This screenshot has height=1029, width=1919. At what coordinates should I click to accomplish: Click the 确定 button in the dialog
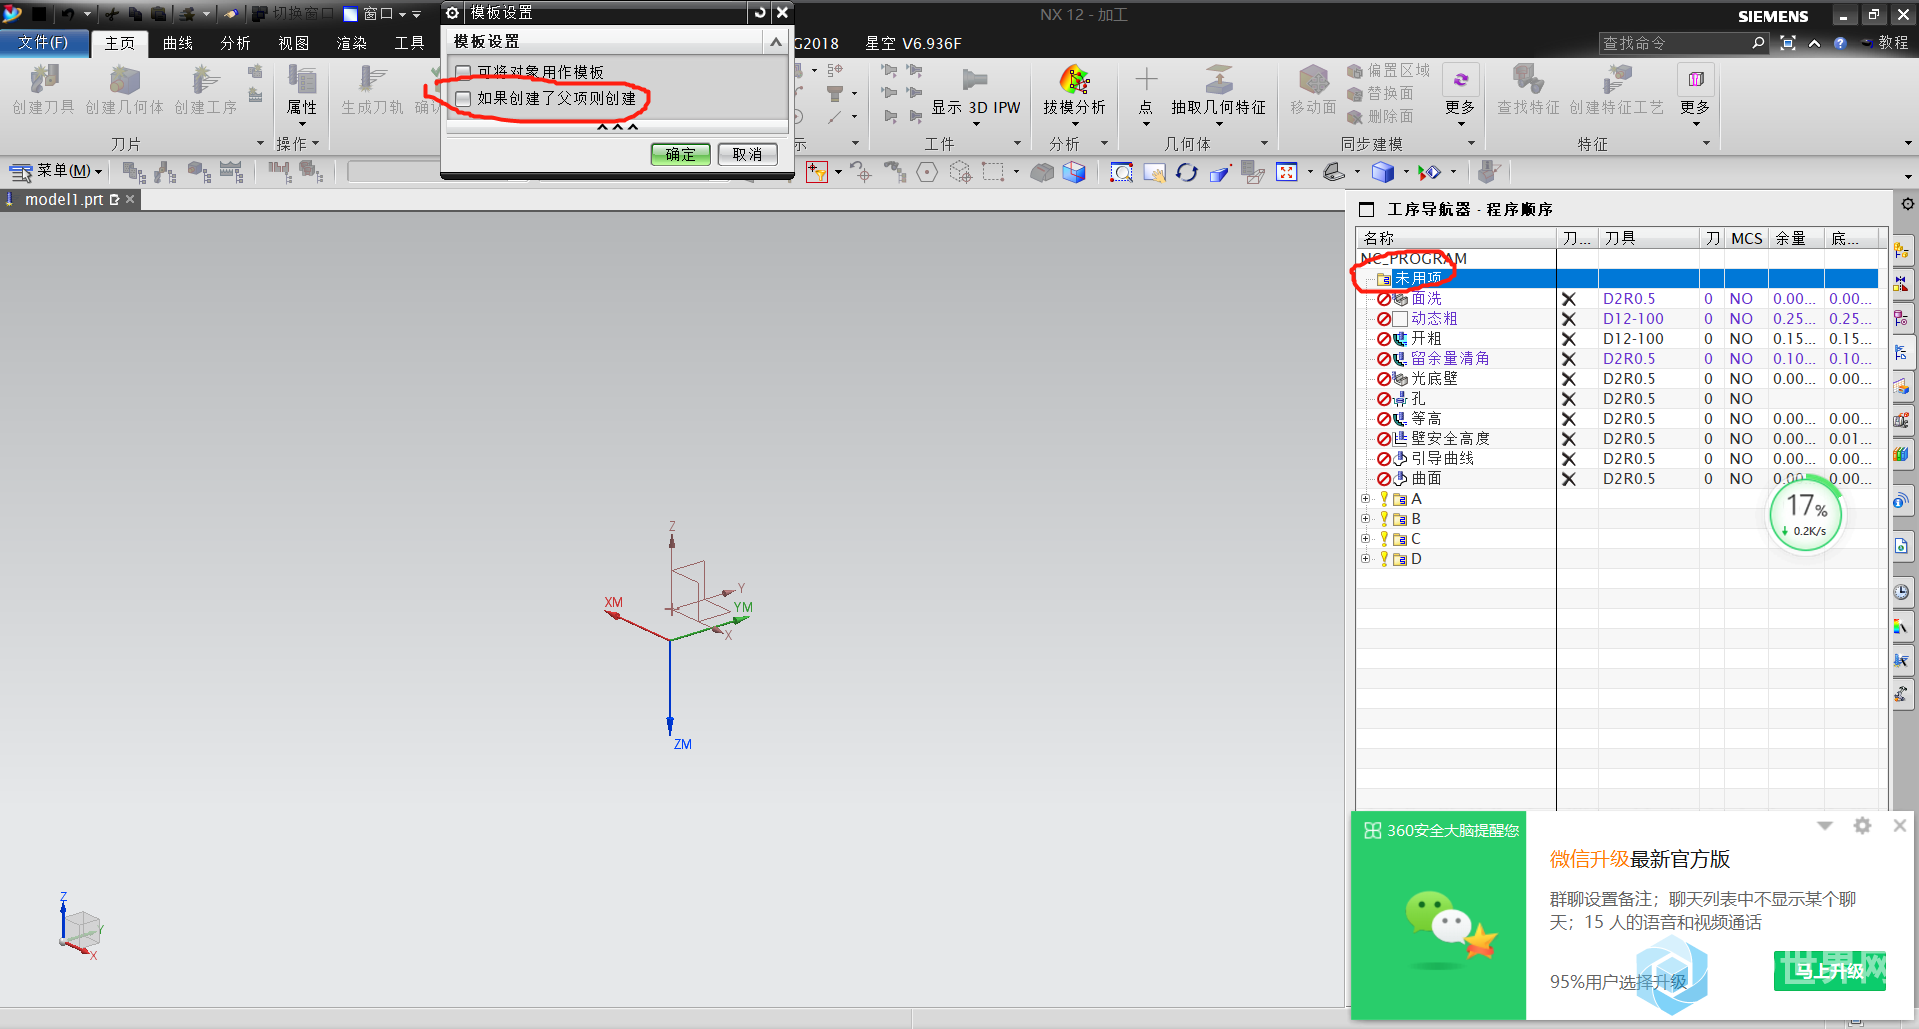pyautogui.click(x=680, y=154)
